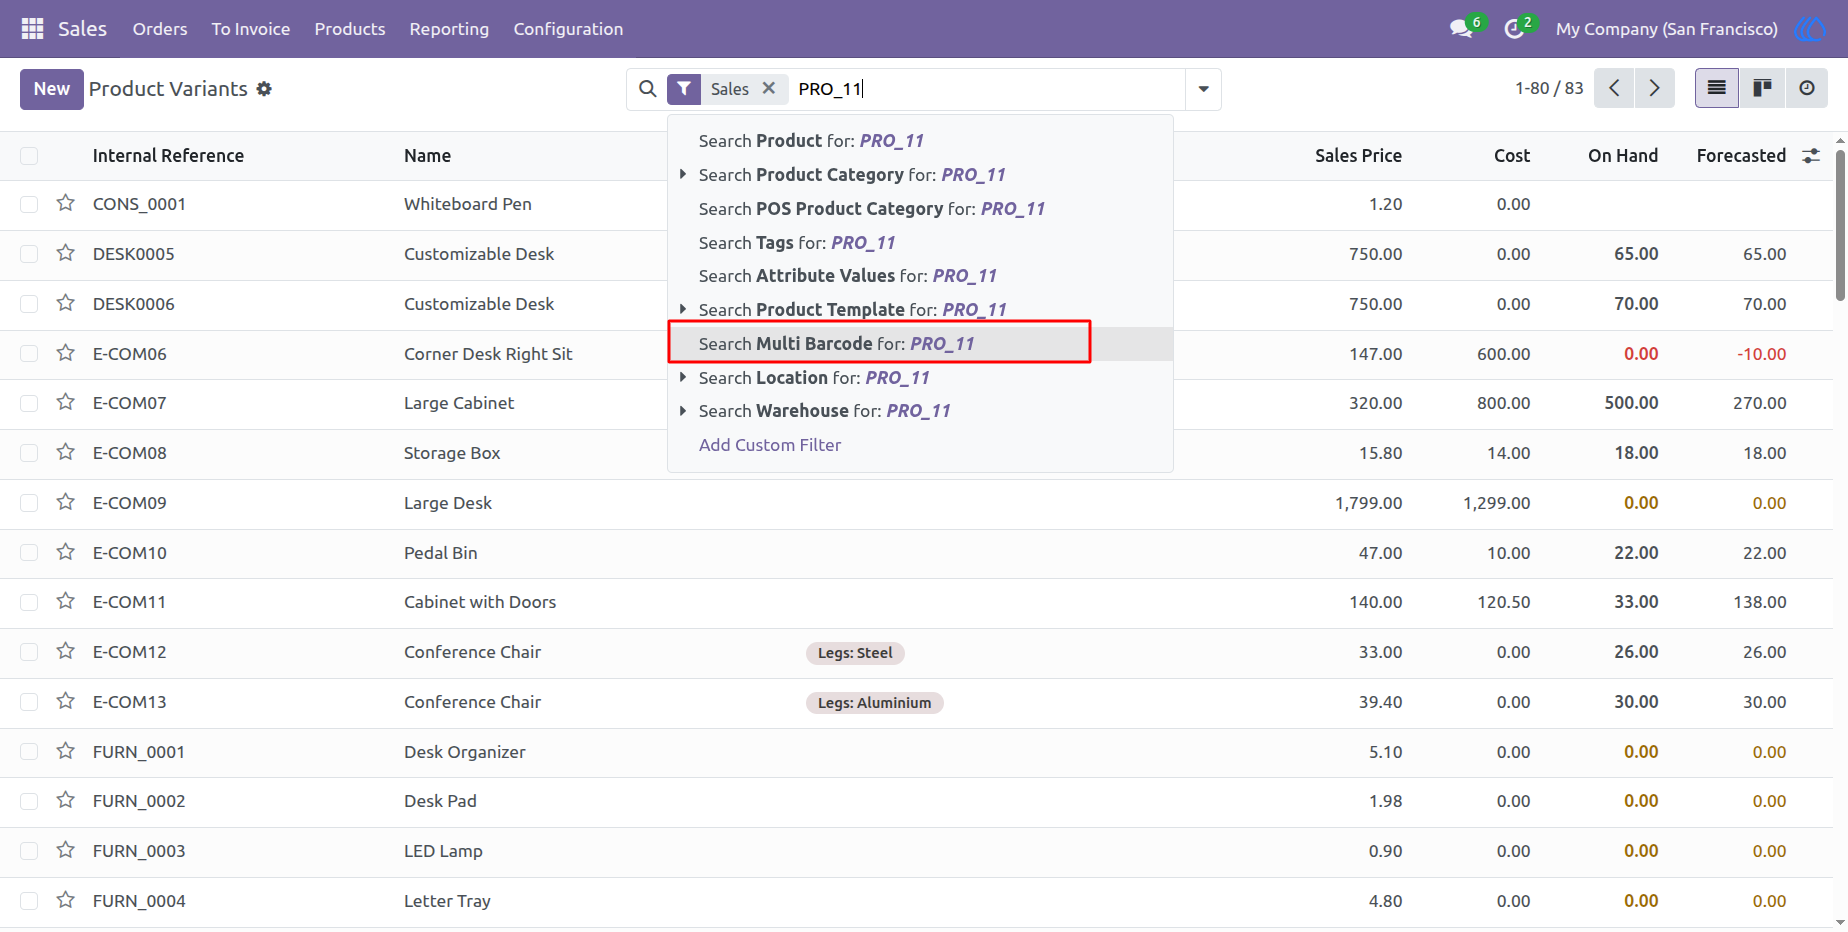Open the Orders menu

click(x=160, y=29)
